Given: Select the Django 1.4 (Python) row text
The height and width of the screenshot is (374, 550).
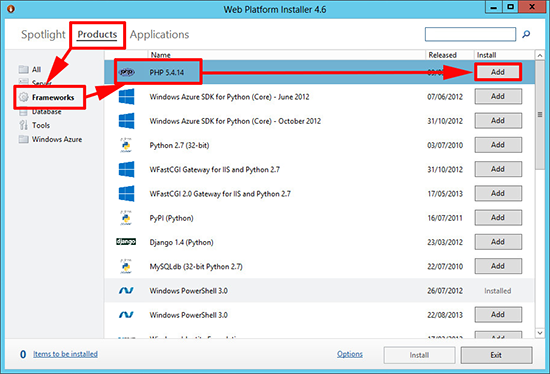Looking at the screenshot, I should [181, 242].
